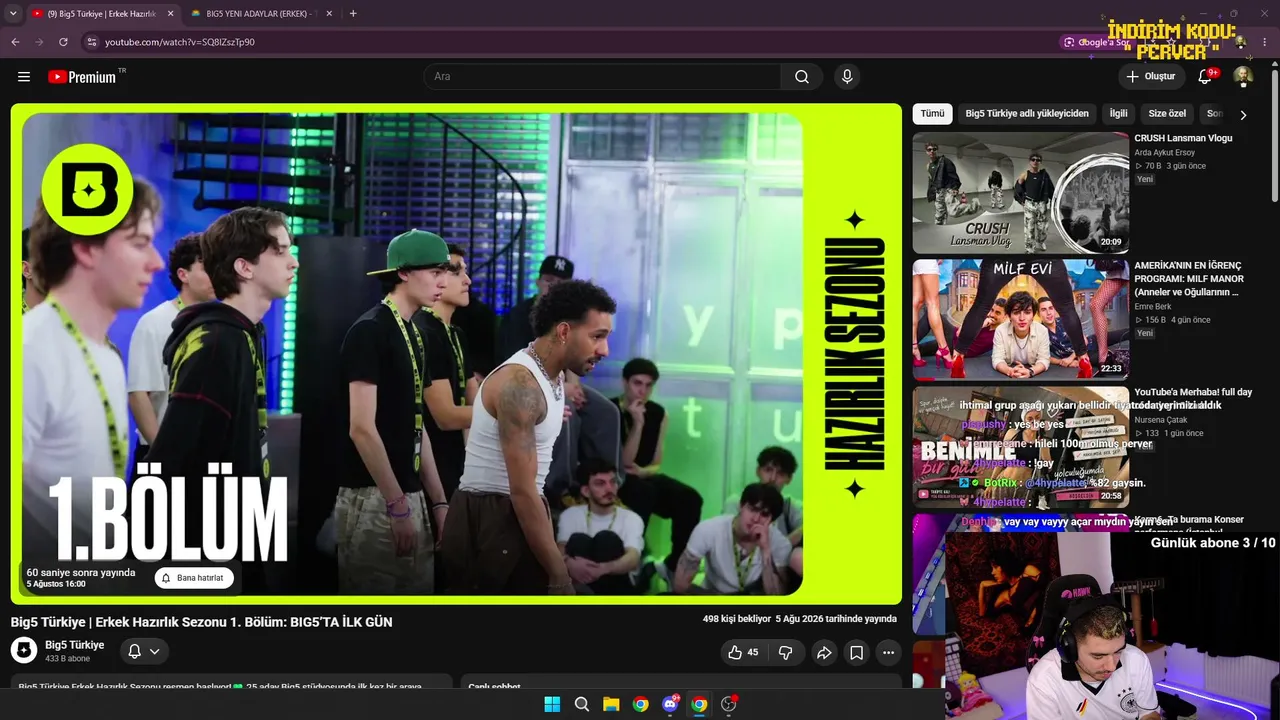Screen dimensions: 1280x720
Task: Open Big5 Türkiye channel name link
Action: 75,645
